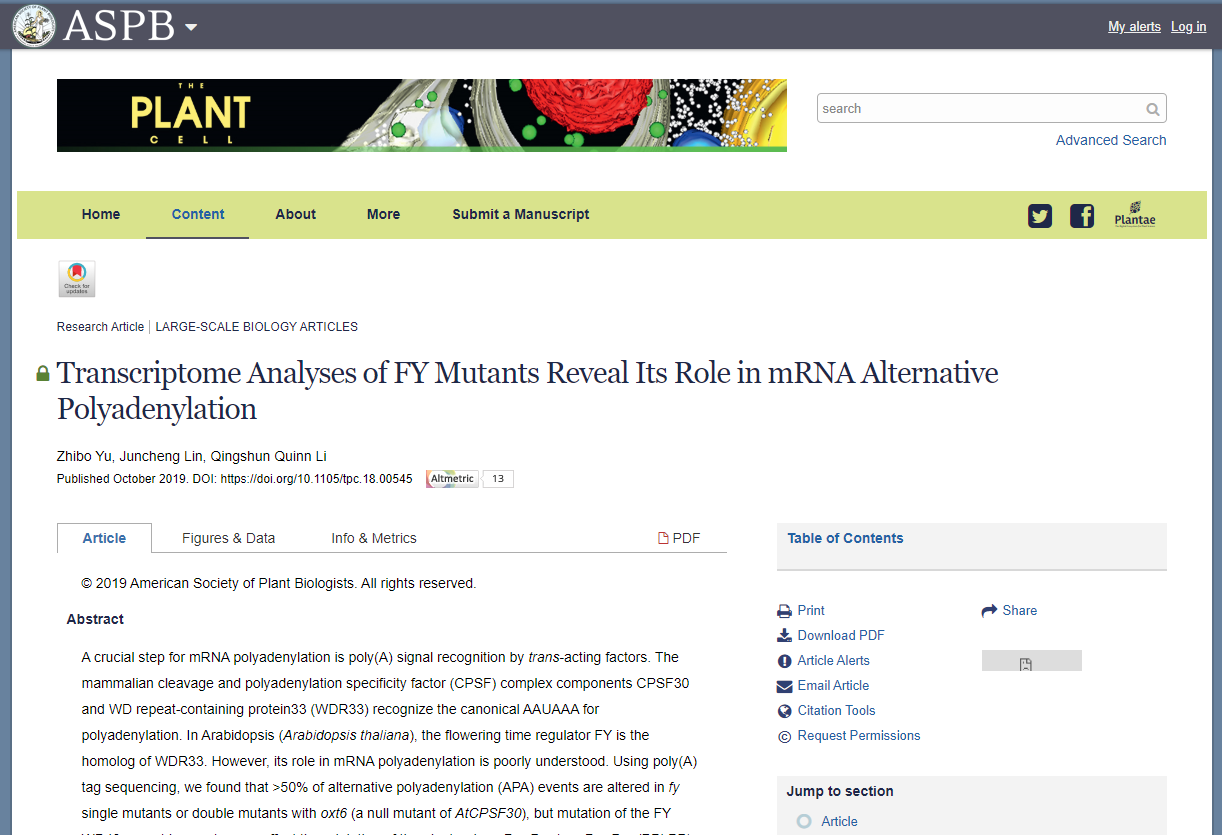Open the More menu item
Image resolution: width=1222 pixels, height=835 pixels.
(383, 214)
